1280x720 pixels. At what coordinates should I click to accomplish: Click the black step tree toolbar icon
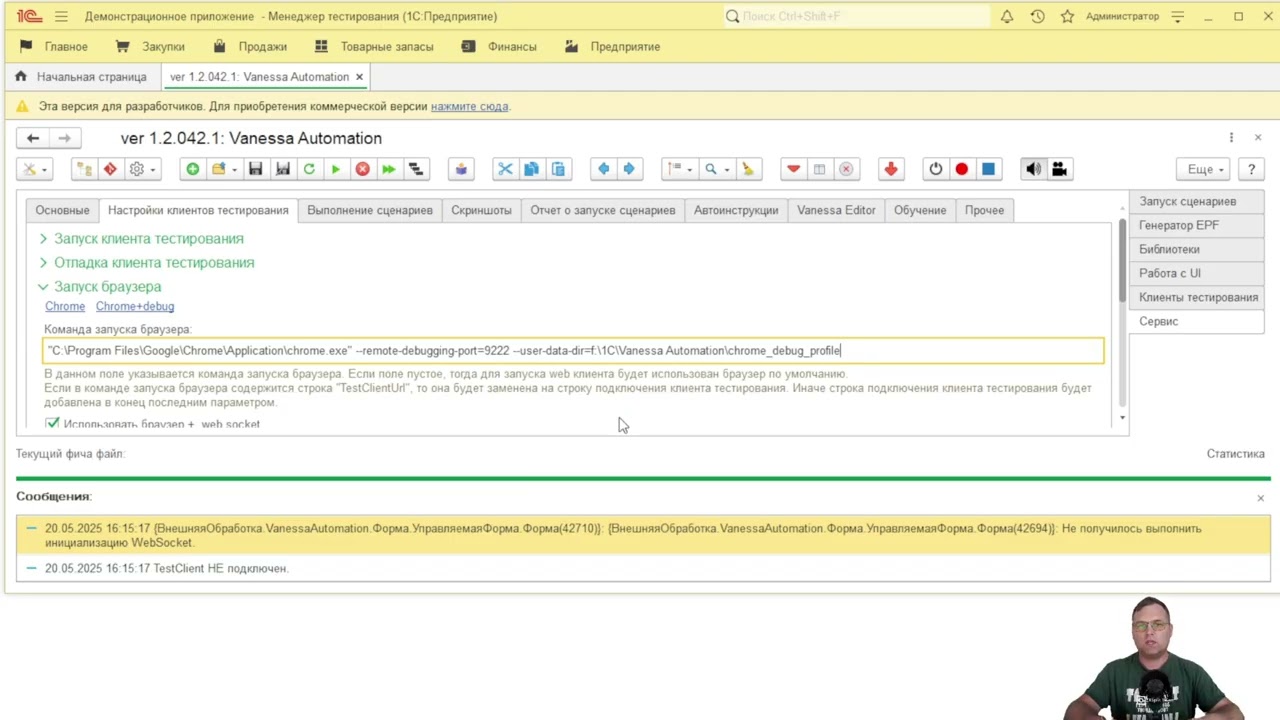(416, 169)
